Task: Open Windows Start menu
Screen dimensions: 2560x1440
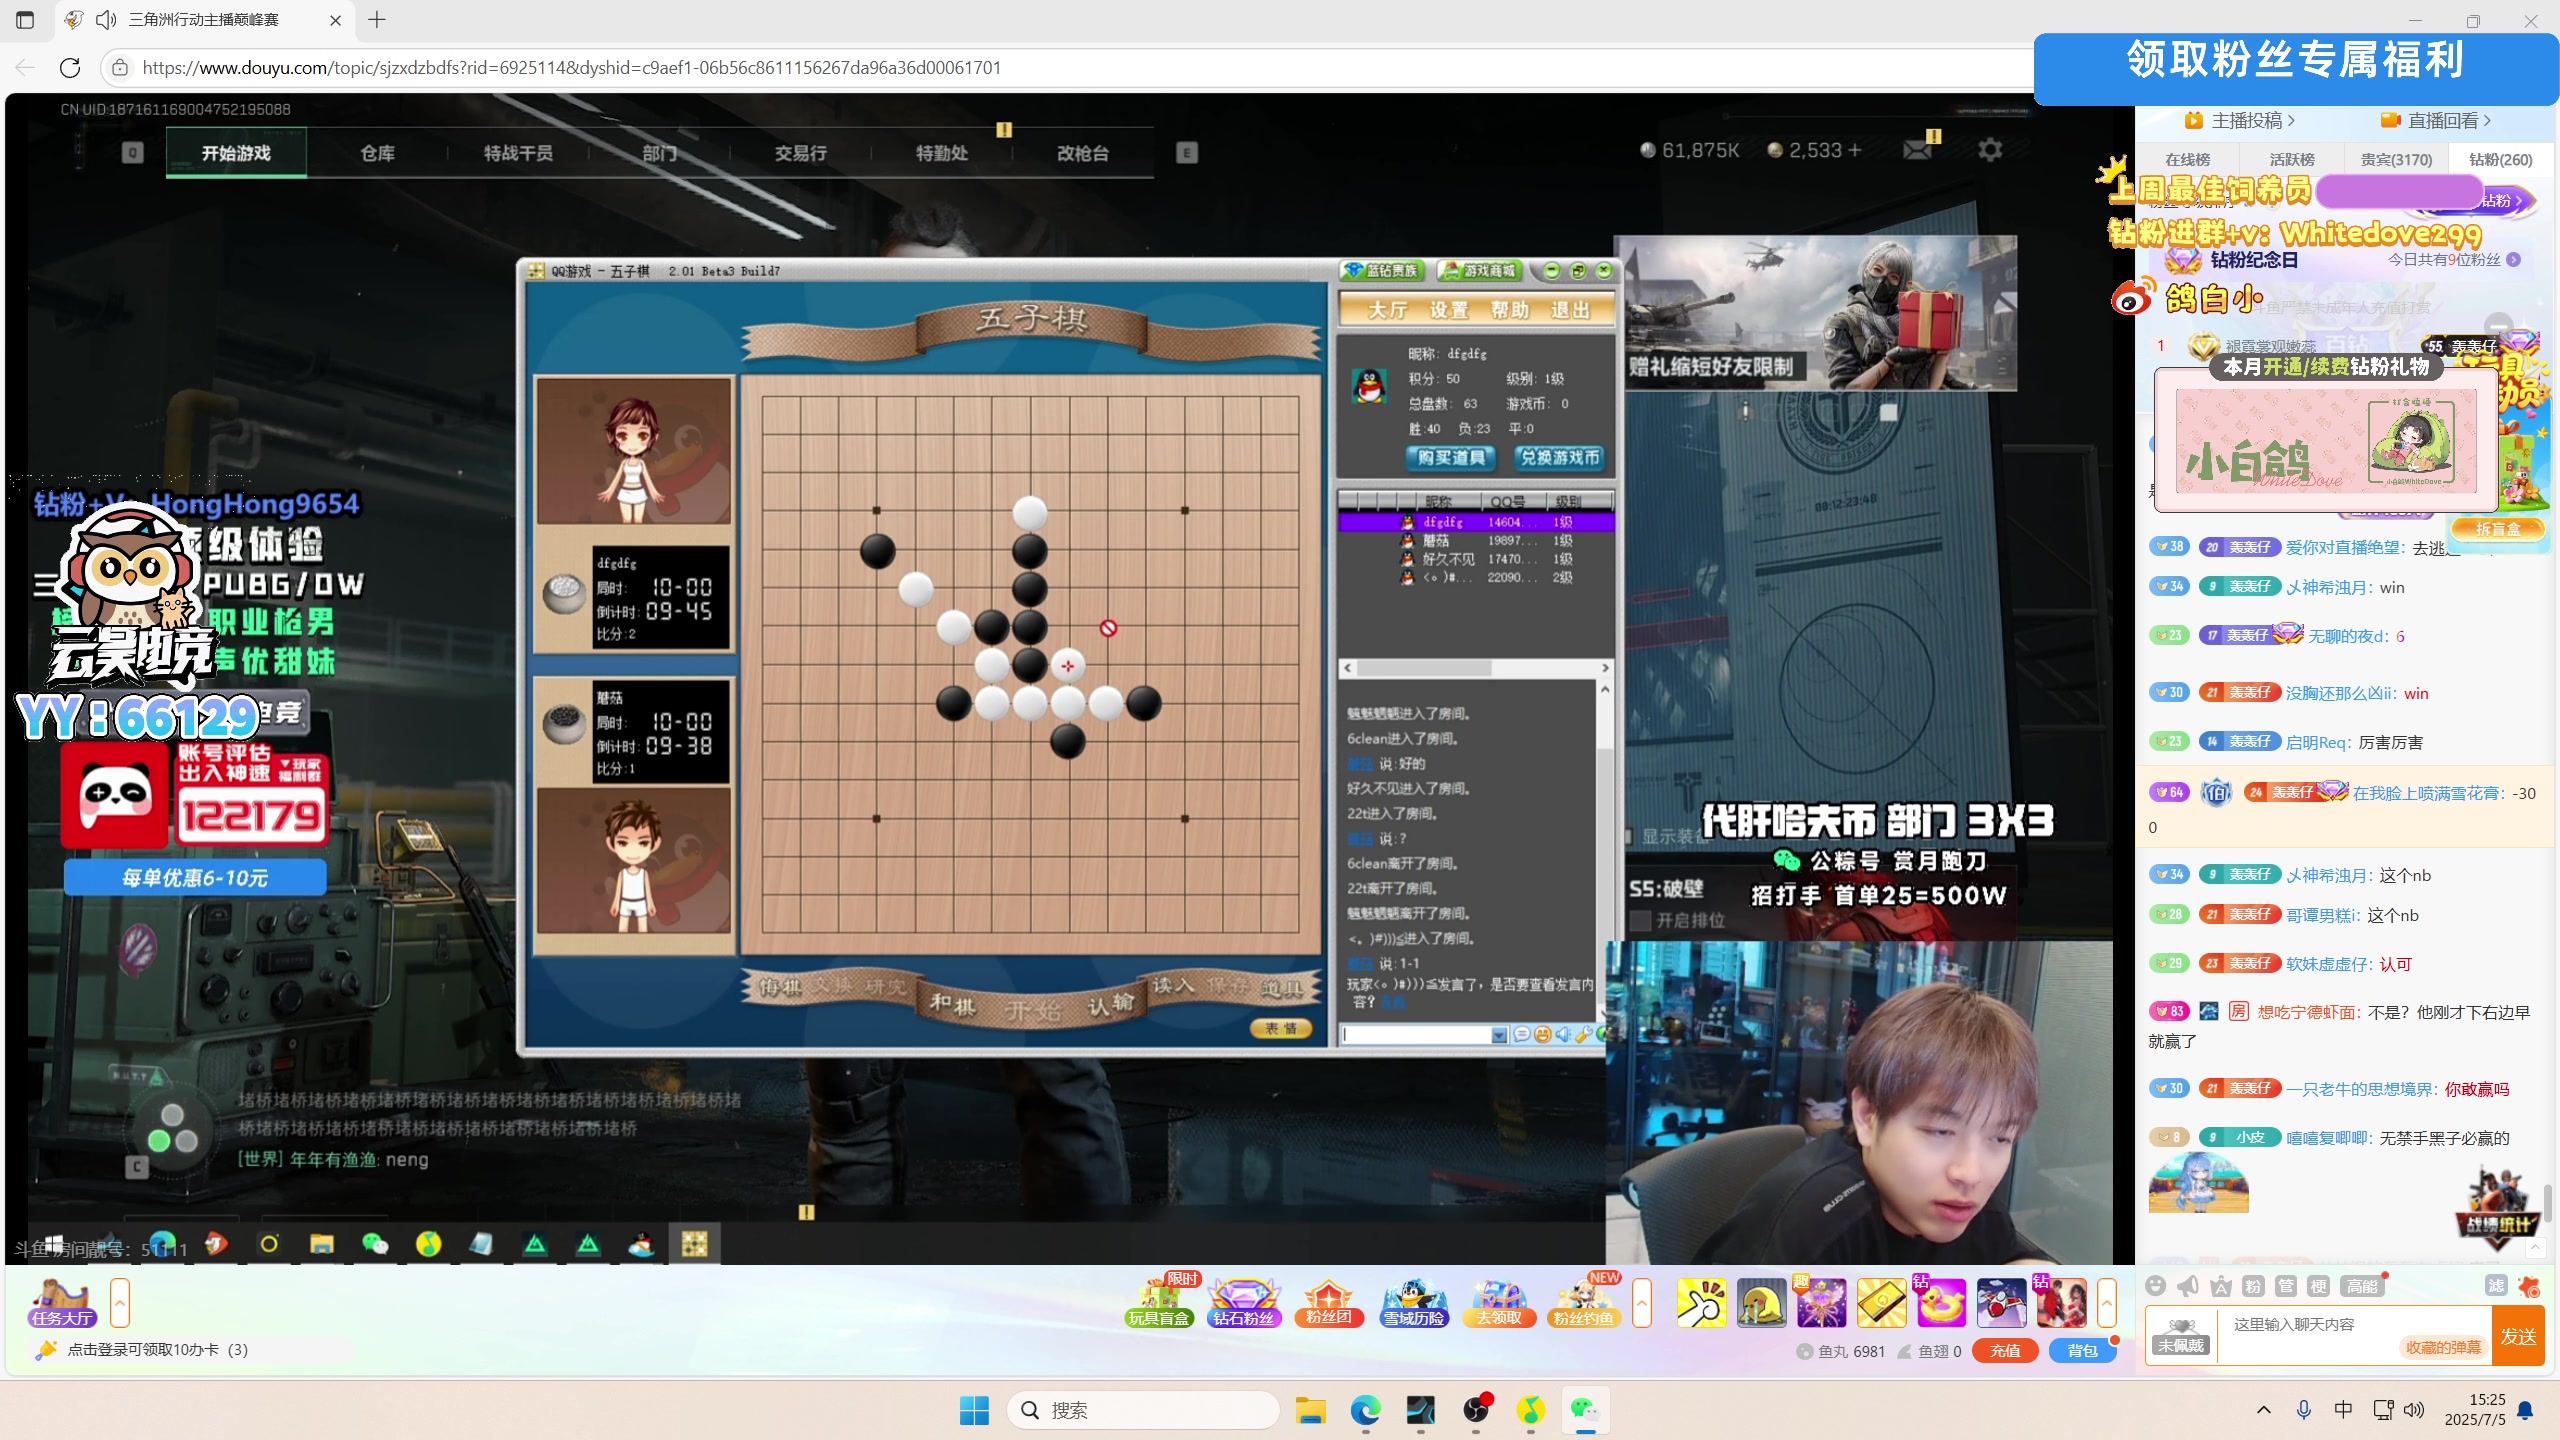Action: (973, 1410)
